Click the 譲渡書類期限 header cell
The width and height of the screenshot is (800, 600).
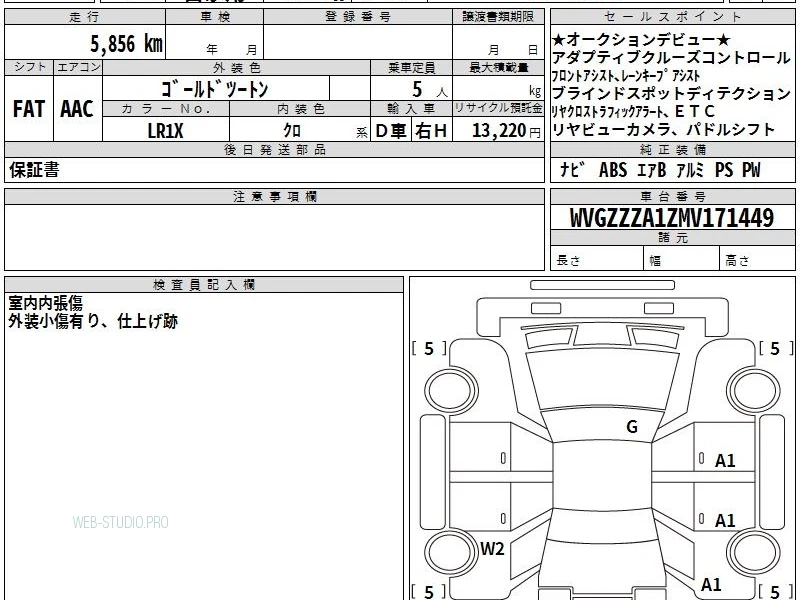(x=498, y=17)
